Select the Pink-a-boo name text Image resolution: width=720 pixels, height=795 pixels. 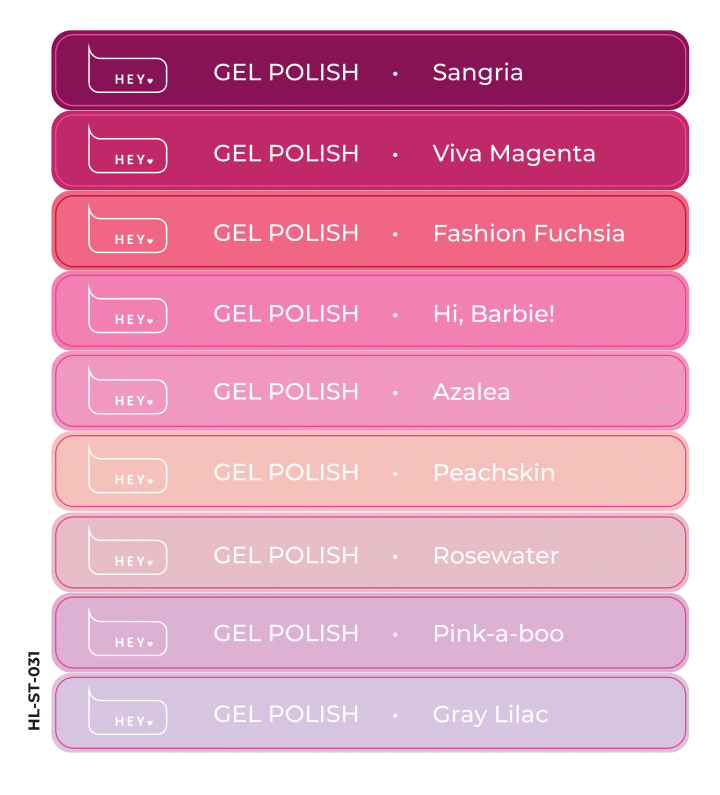click(498, 634)
